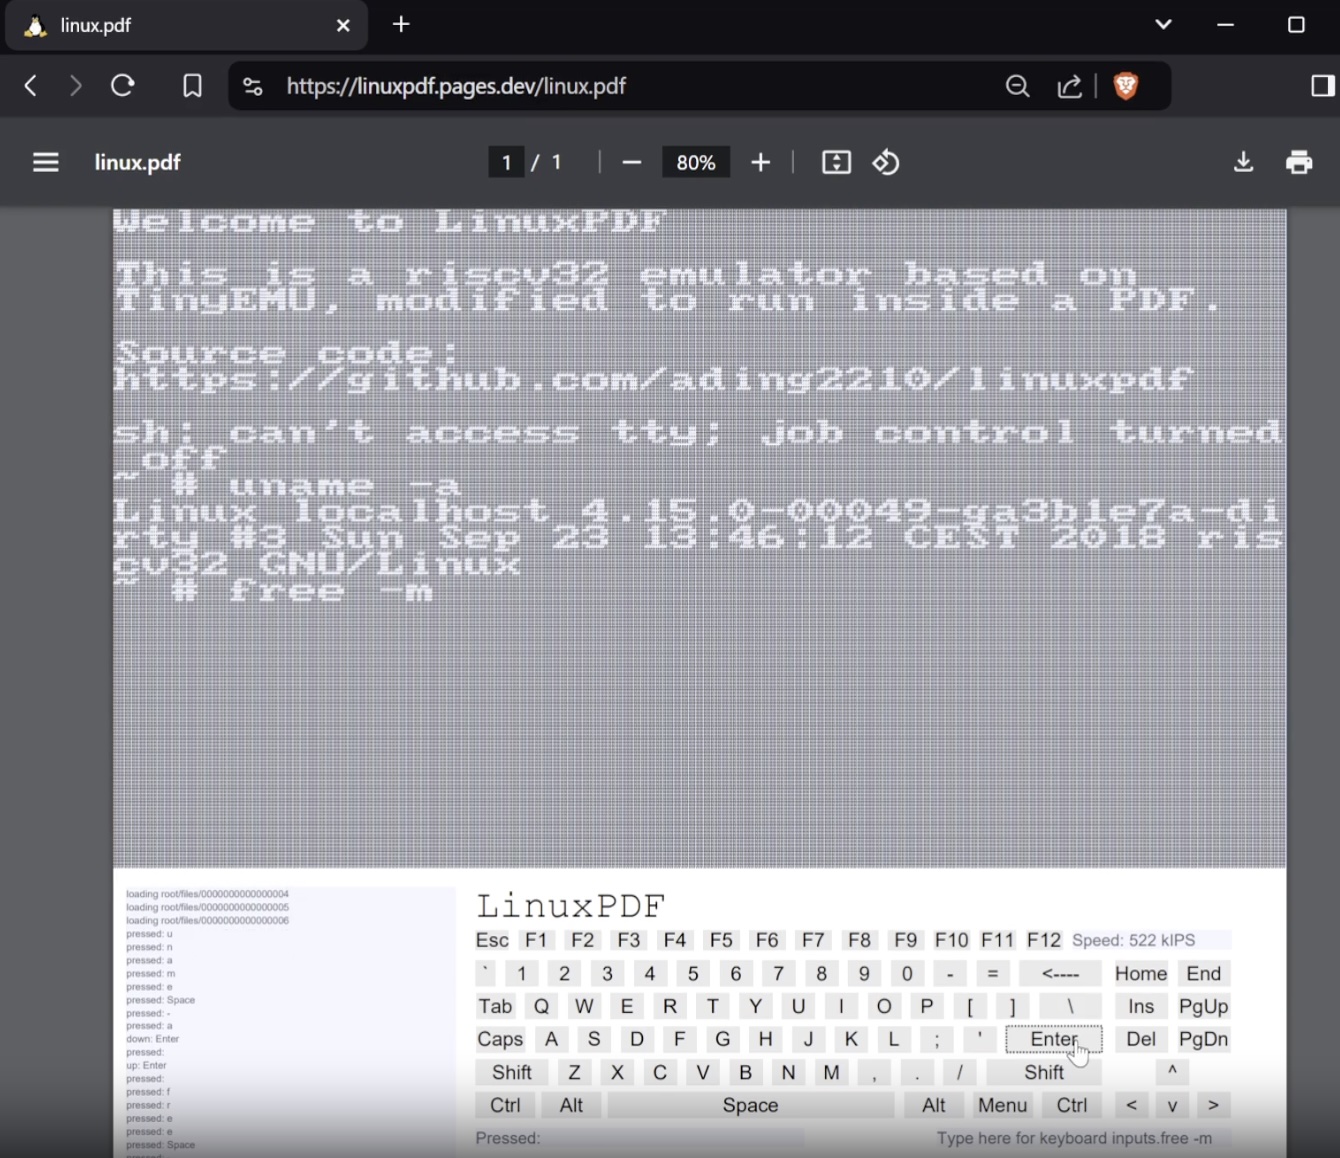Share this page link
Screen dimensions: 1340x1158
coord(1069,86)
